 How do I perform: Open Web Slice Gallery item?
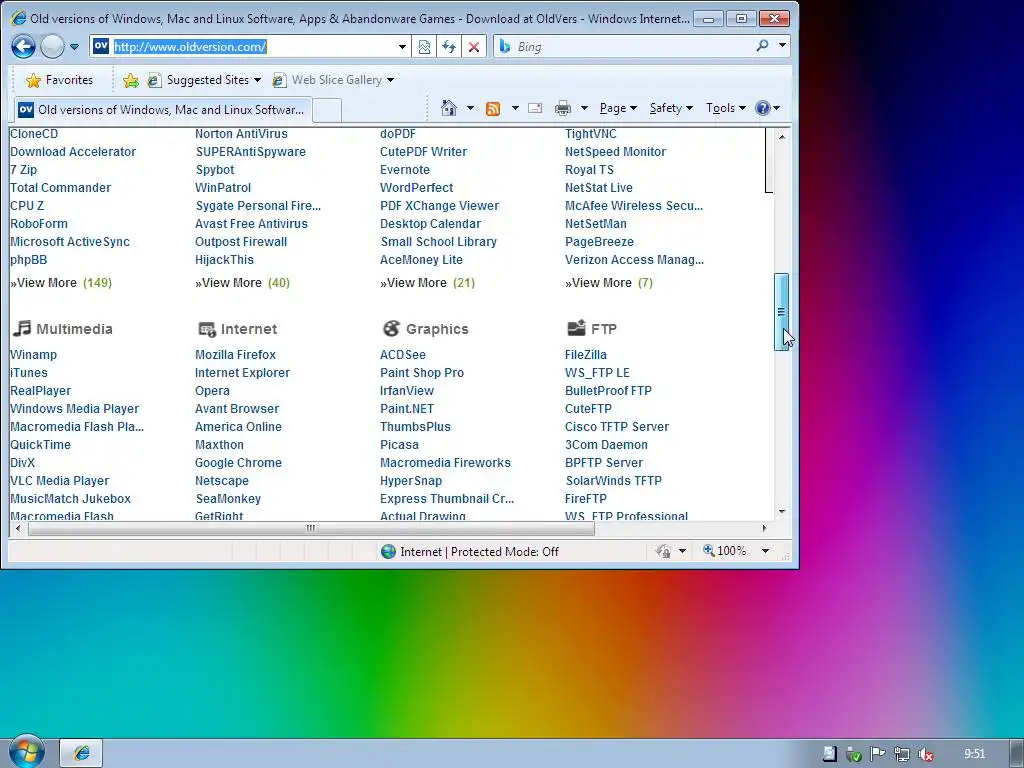point(333,80)
